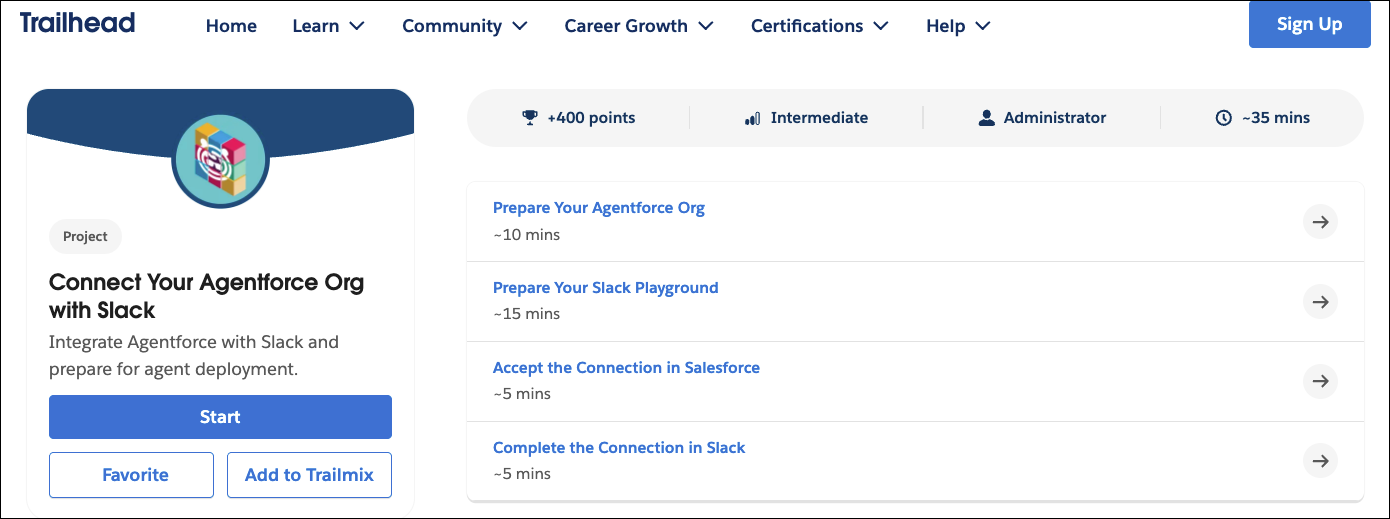Open the Help menu
Viewport: 1390px width, 519px height.
(x=958, y=26)
